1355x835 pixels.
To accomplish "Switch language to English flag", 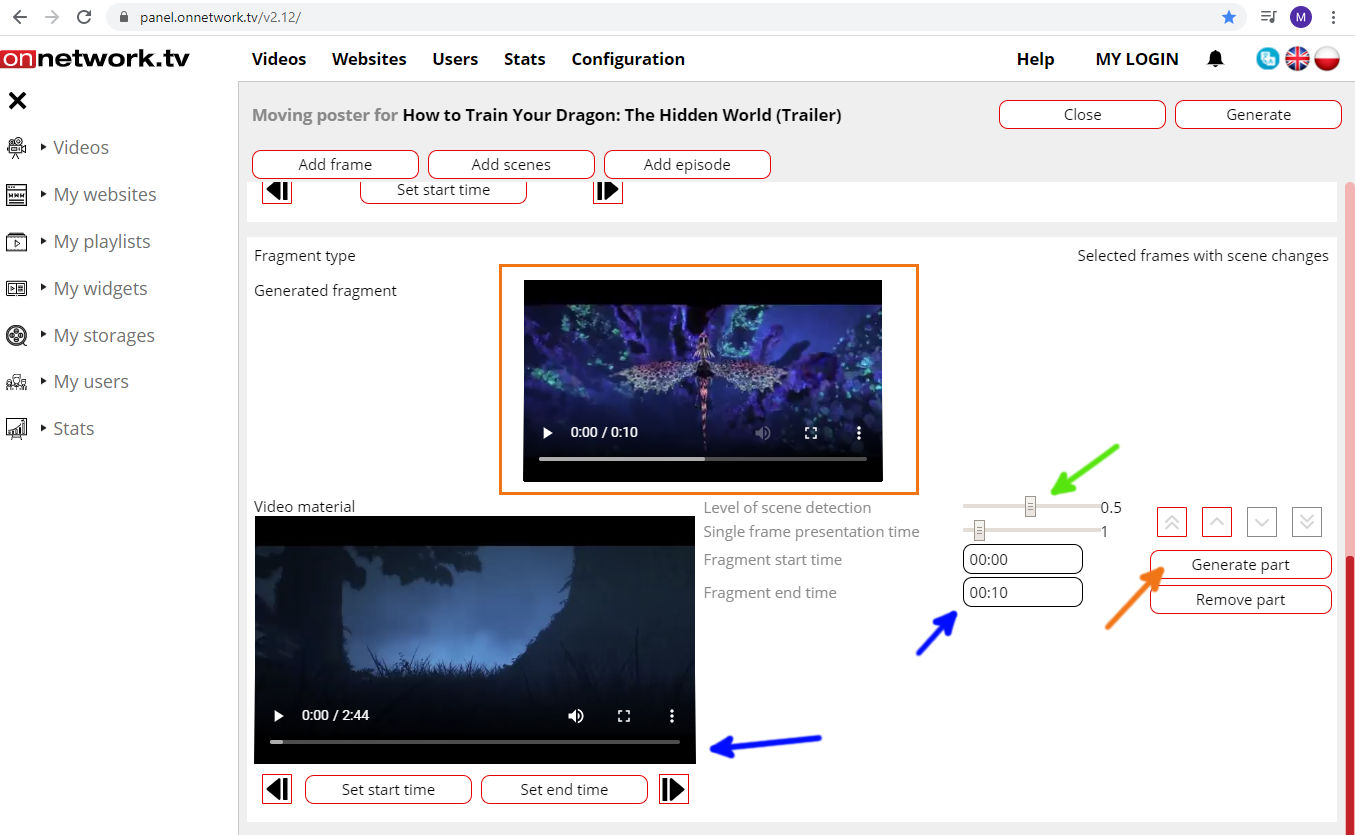I will pyautogui.click(x=1297, y=59).
